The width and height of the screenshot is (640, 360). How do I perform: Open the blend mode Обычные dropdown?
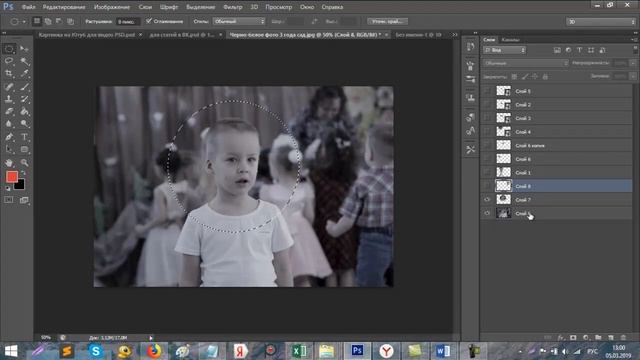526,63
